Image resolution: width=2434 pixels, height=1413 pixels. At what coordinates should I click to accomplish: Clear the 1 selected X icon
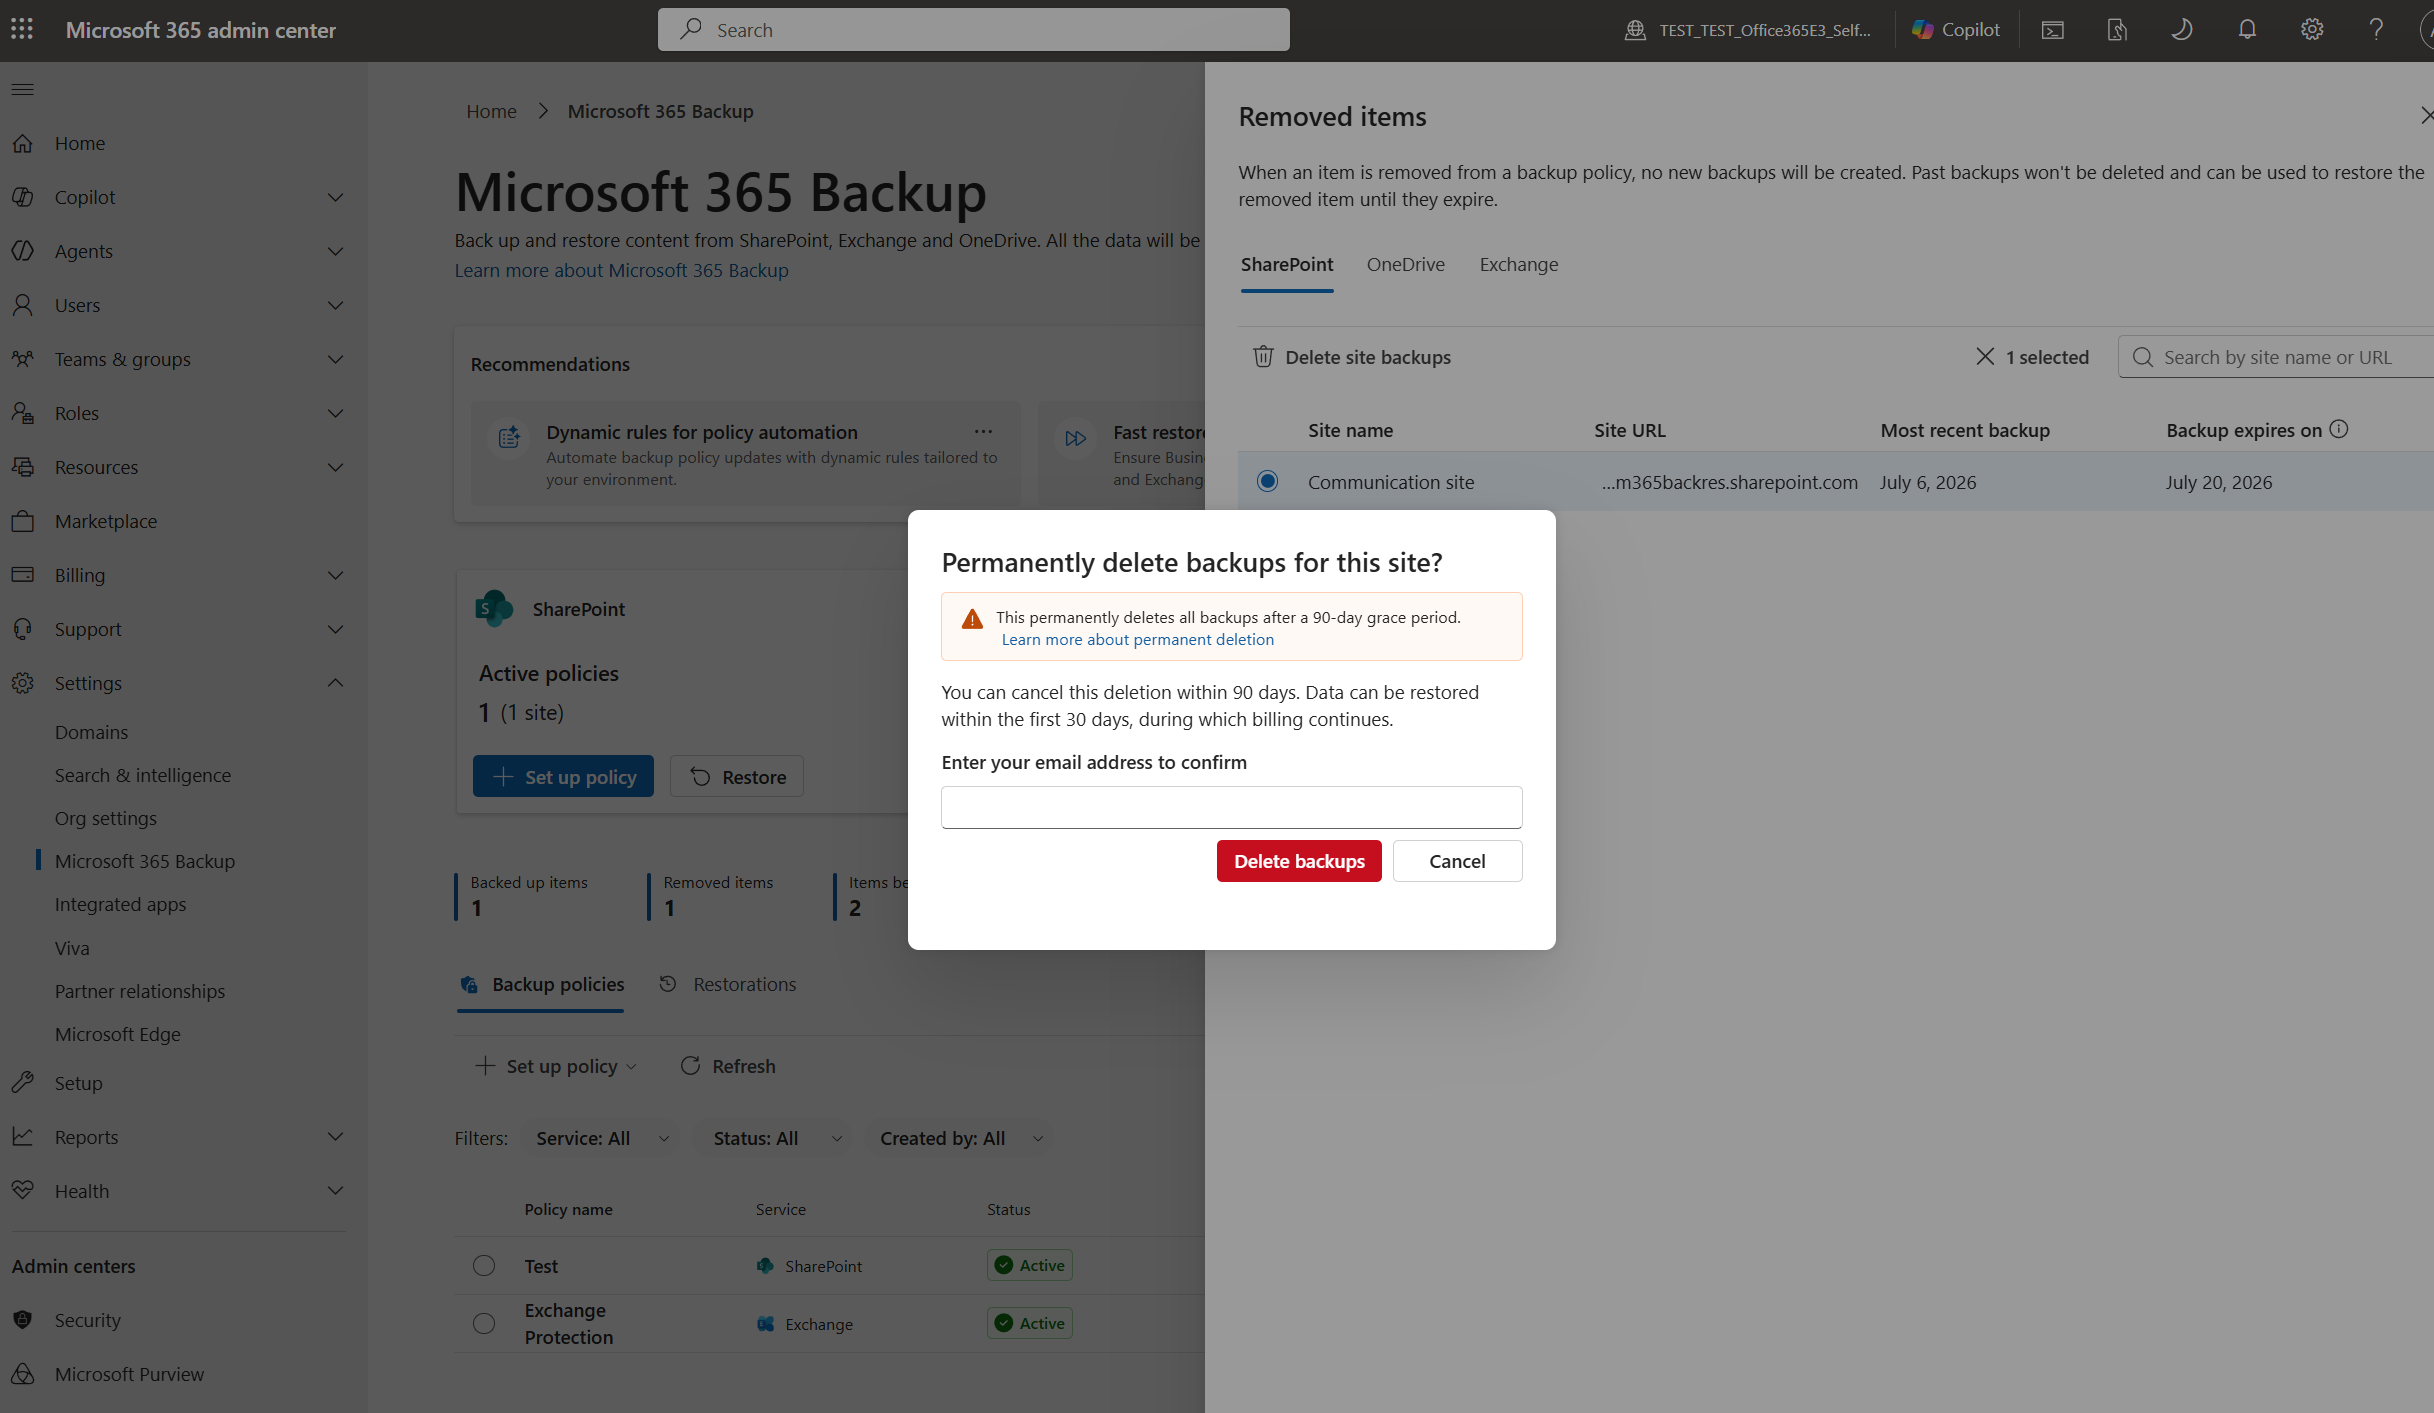pos(1985,357)
